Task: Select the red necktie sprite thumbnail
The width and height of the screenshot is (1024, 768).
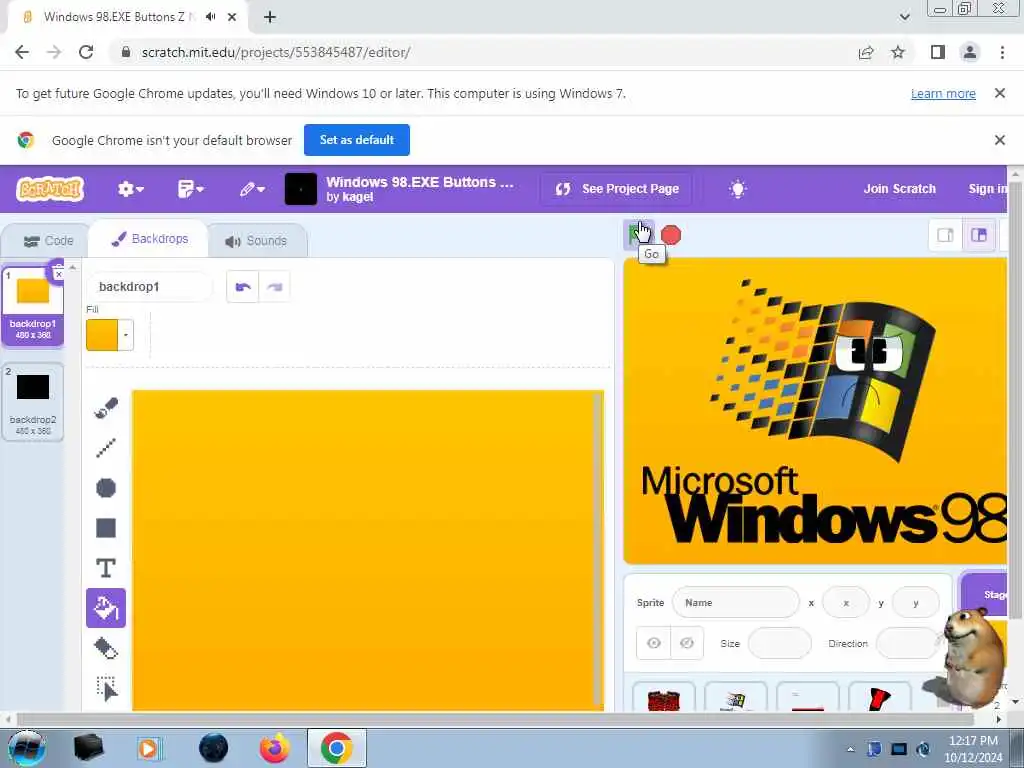Action: [880, 697]
